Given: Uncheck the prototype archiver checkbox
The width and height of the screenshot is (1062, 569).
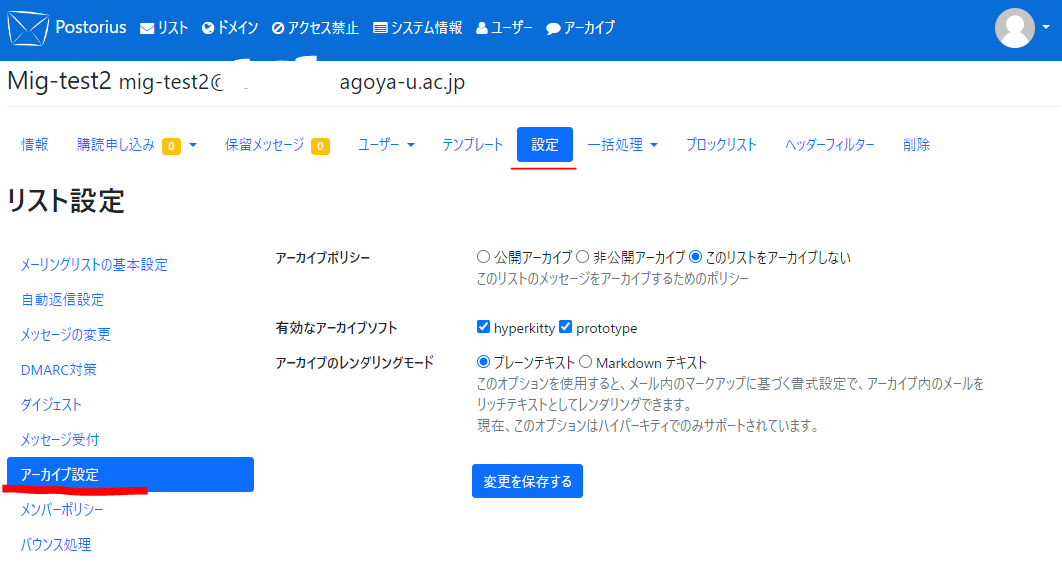Looking at the screenshot, I should click(566, 327).
